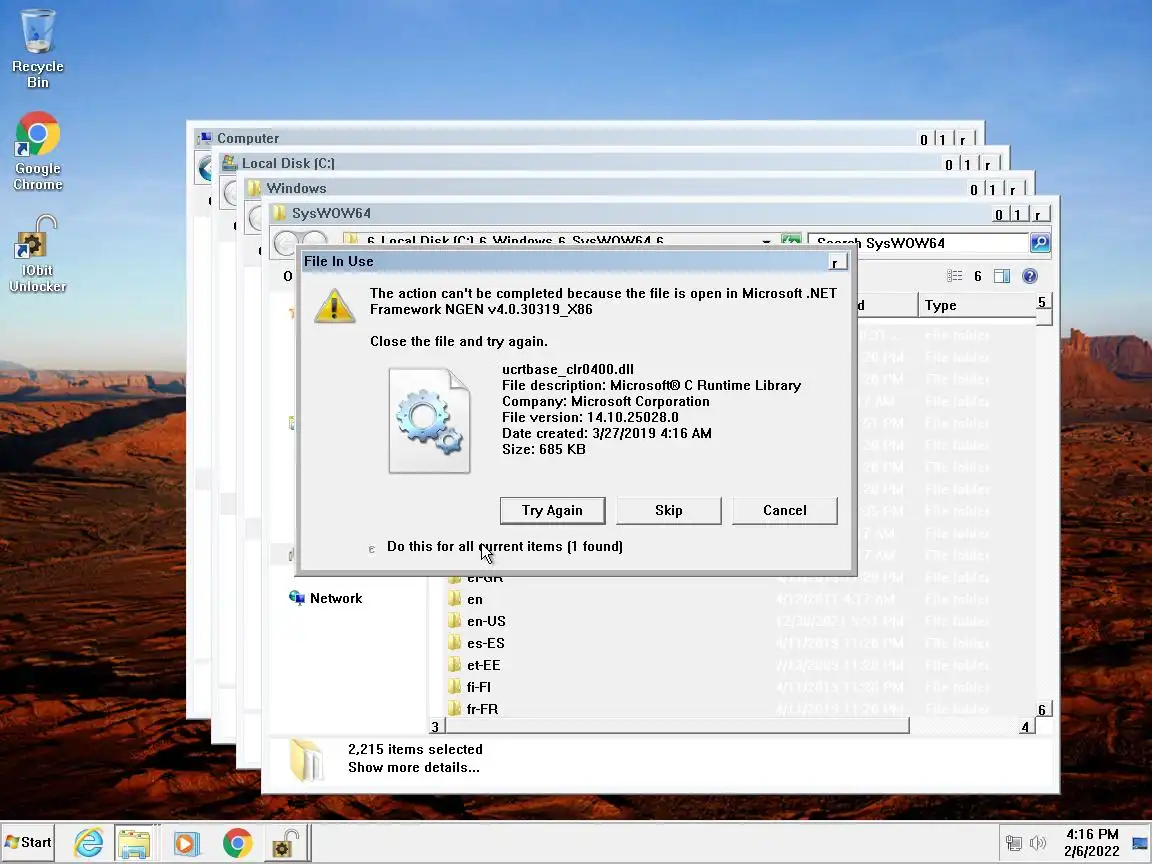Bring the Computer window to front by its title

(248, 138)
